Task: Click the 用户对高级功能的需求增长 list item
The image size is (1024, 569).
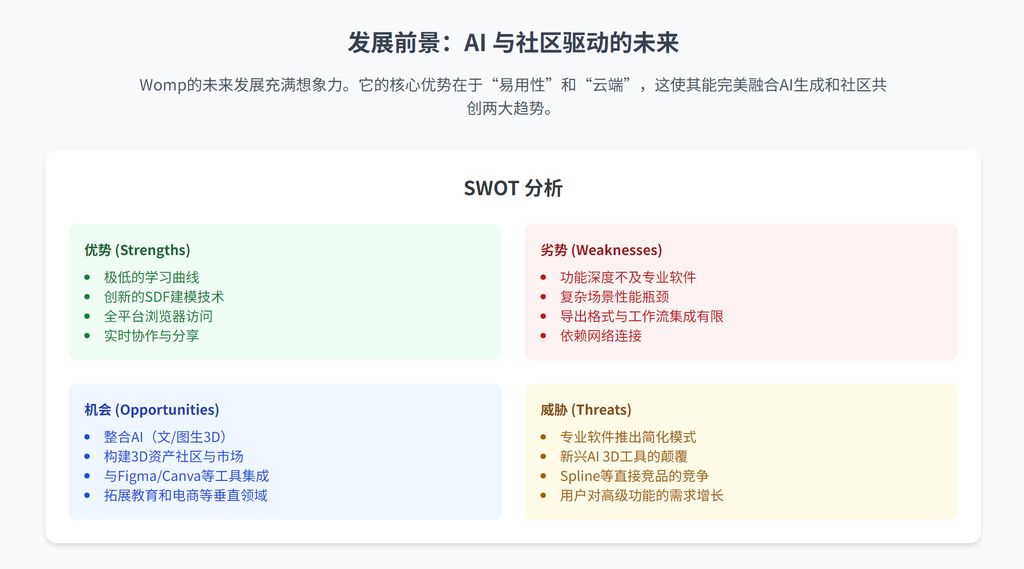Action: pos(641,496)
